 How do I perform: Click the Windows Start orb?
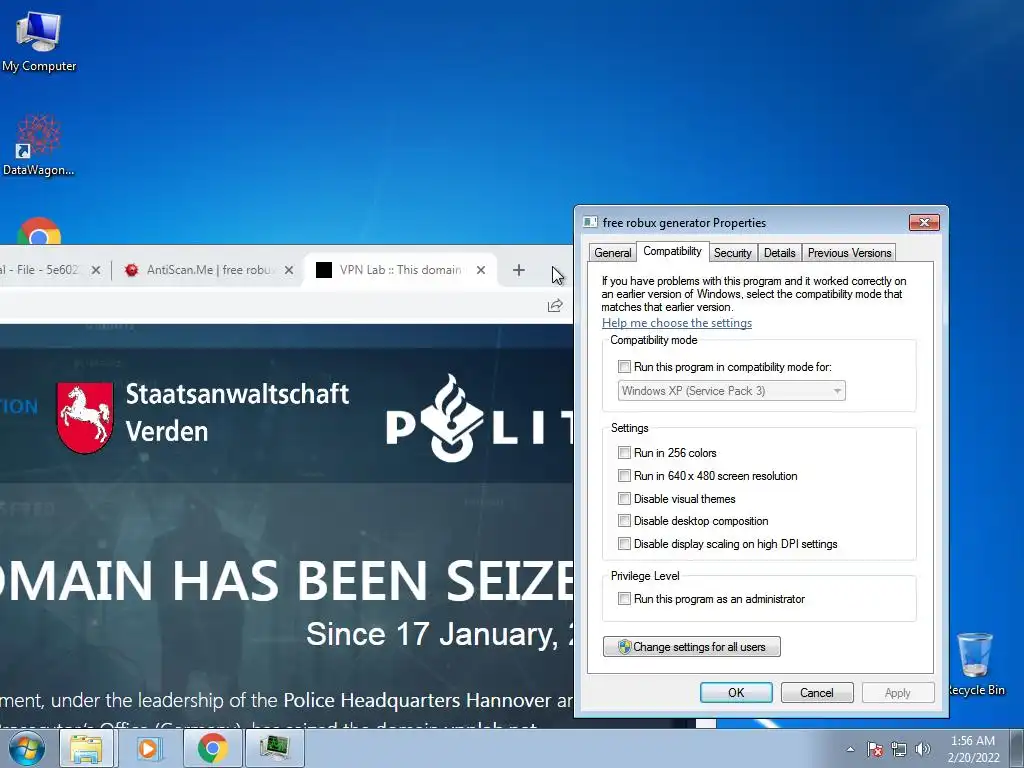27,748
